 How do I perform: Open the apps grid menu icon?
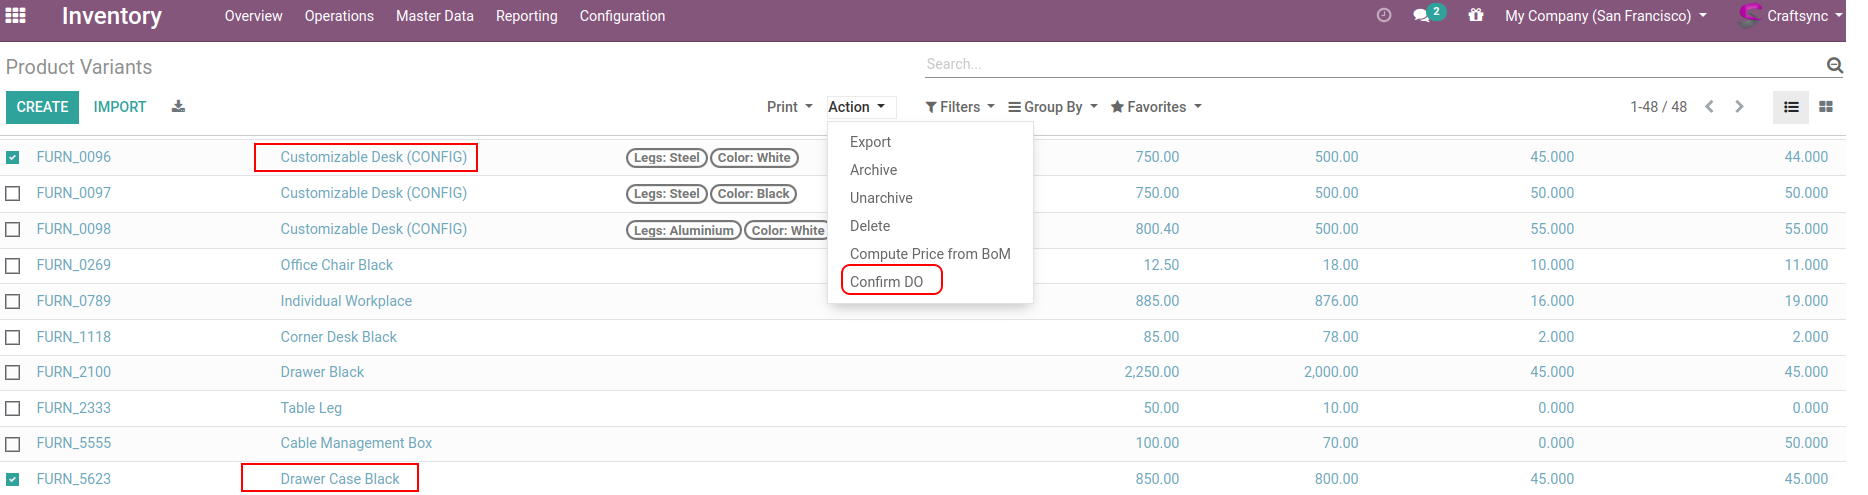[x=16, y=16]
